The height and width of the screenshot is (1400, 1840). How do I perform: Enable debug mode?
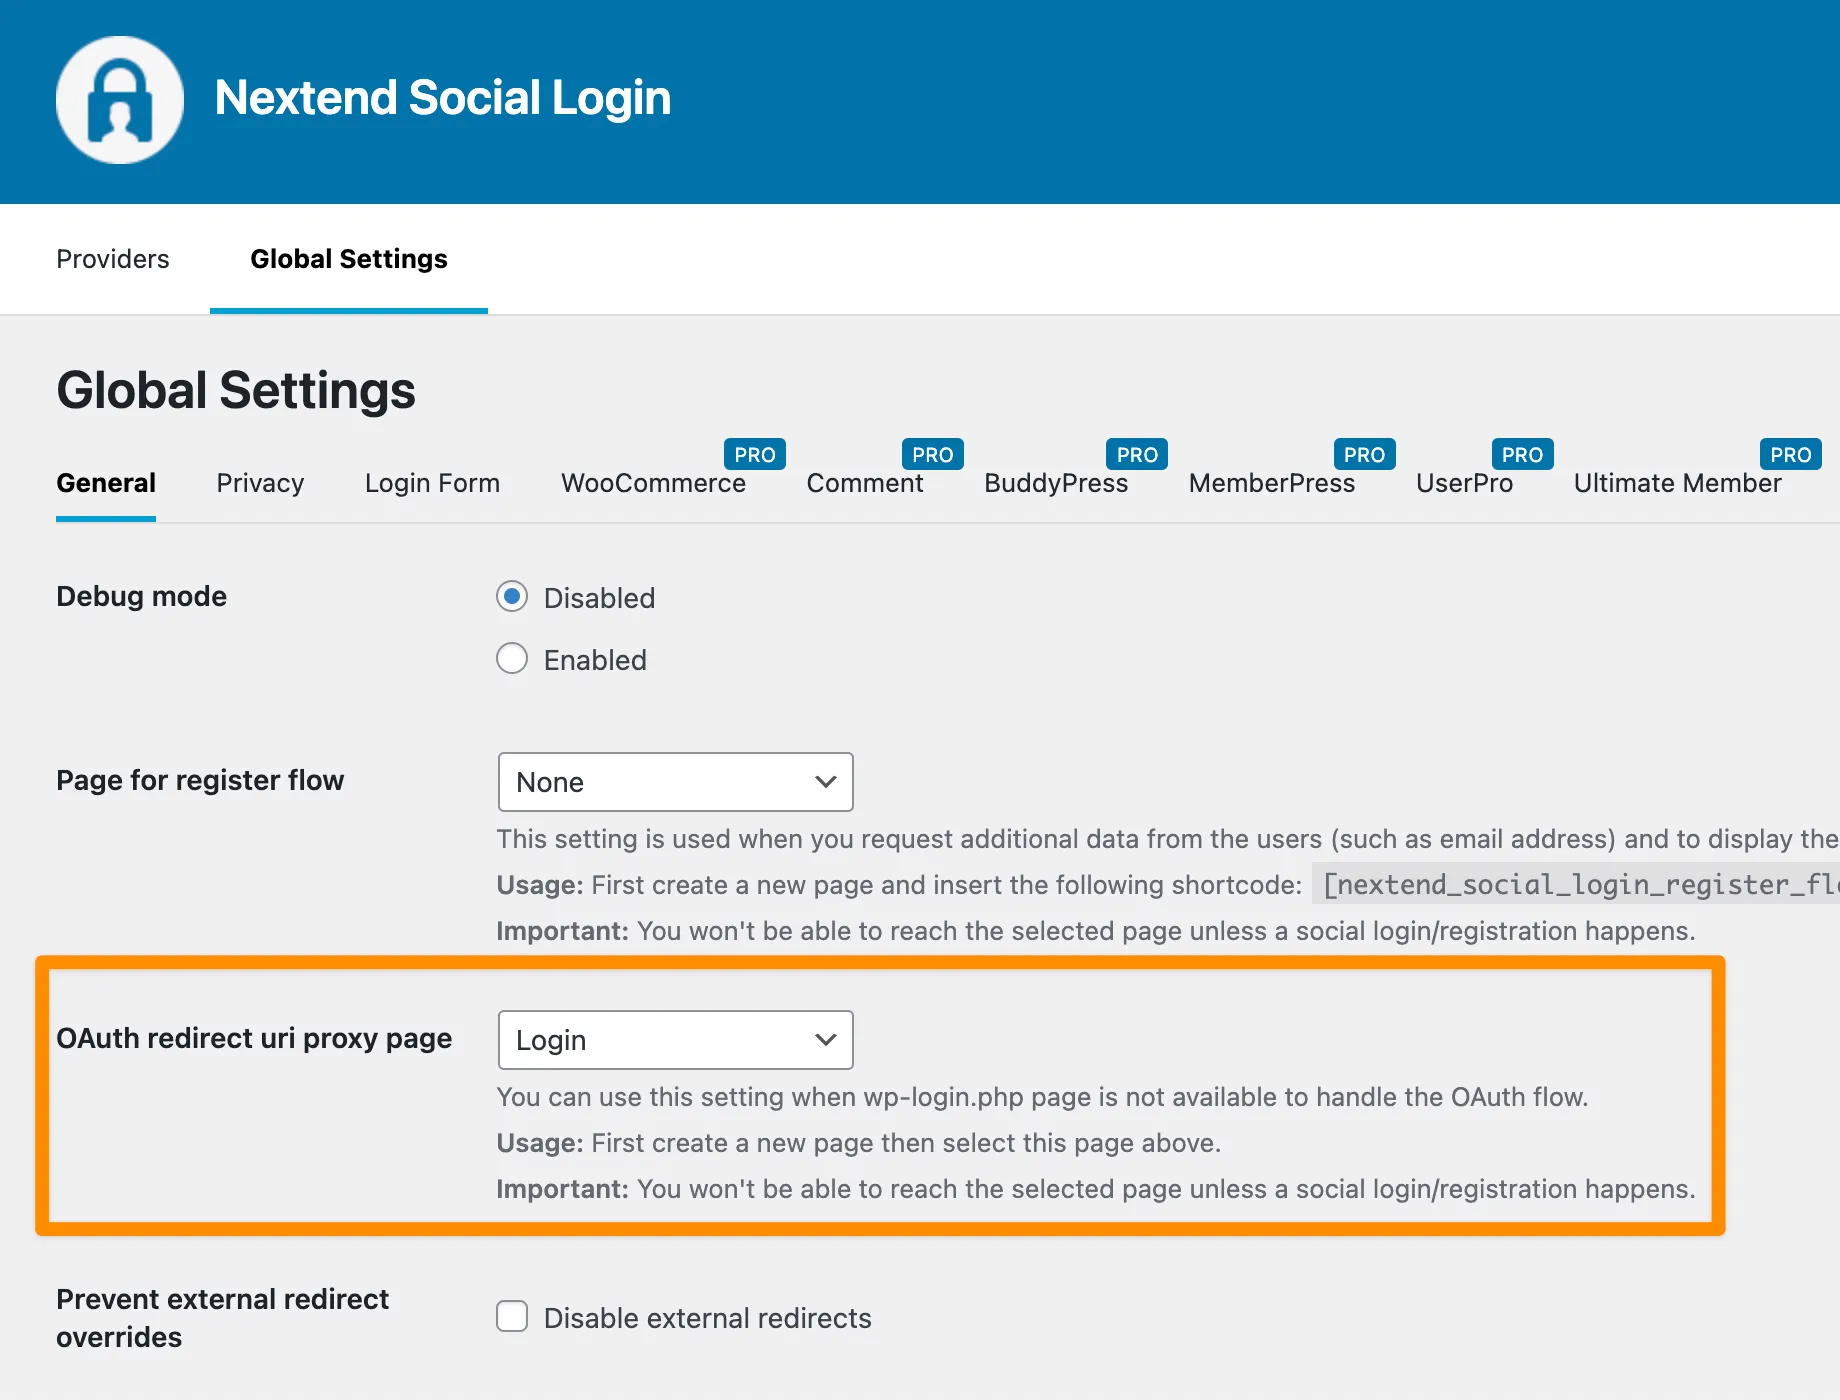pyautogui.click(x=512, y=658)
